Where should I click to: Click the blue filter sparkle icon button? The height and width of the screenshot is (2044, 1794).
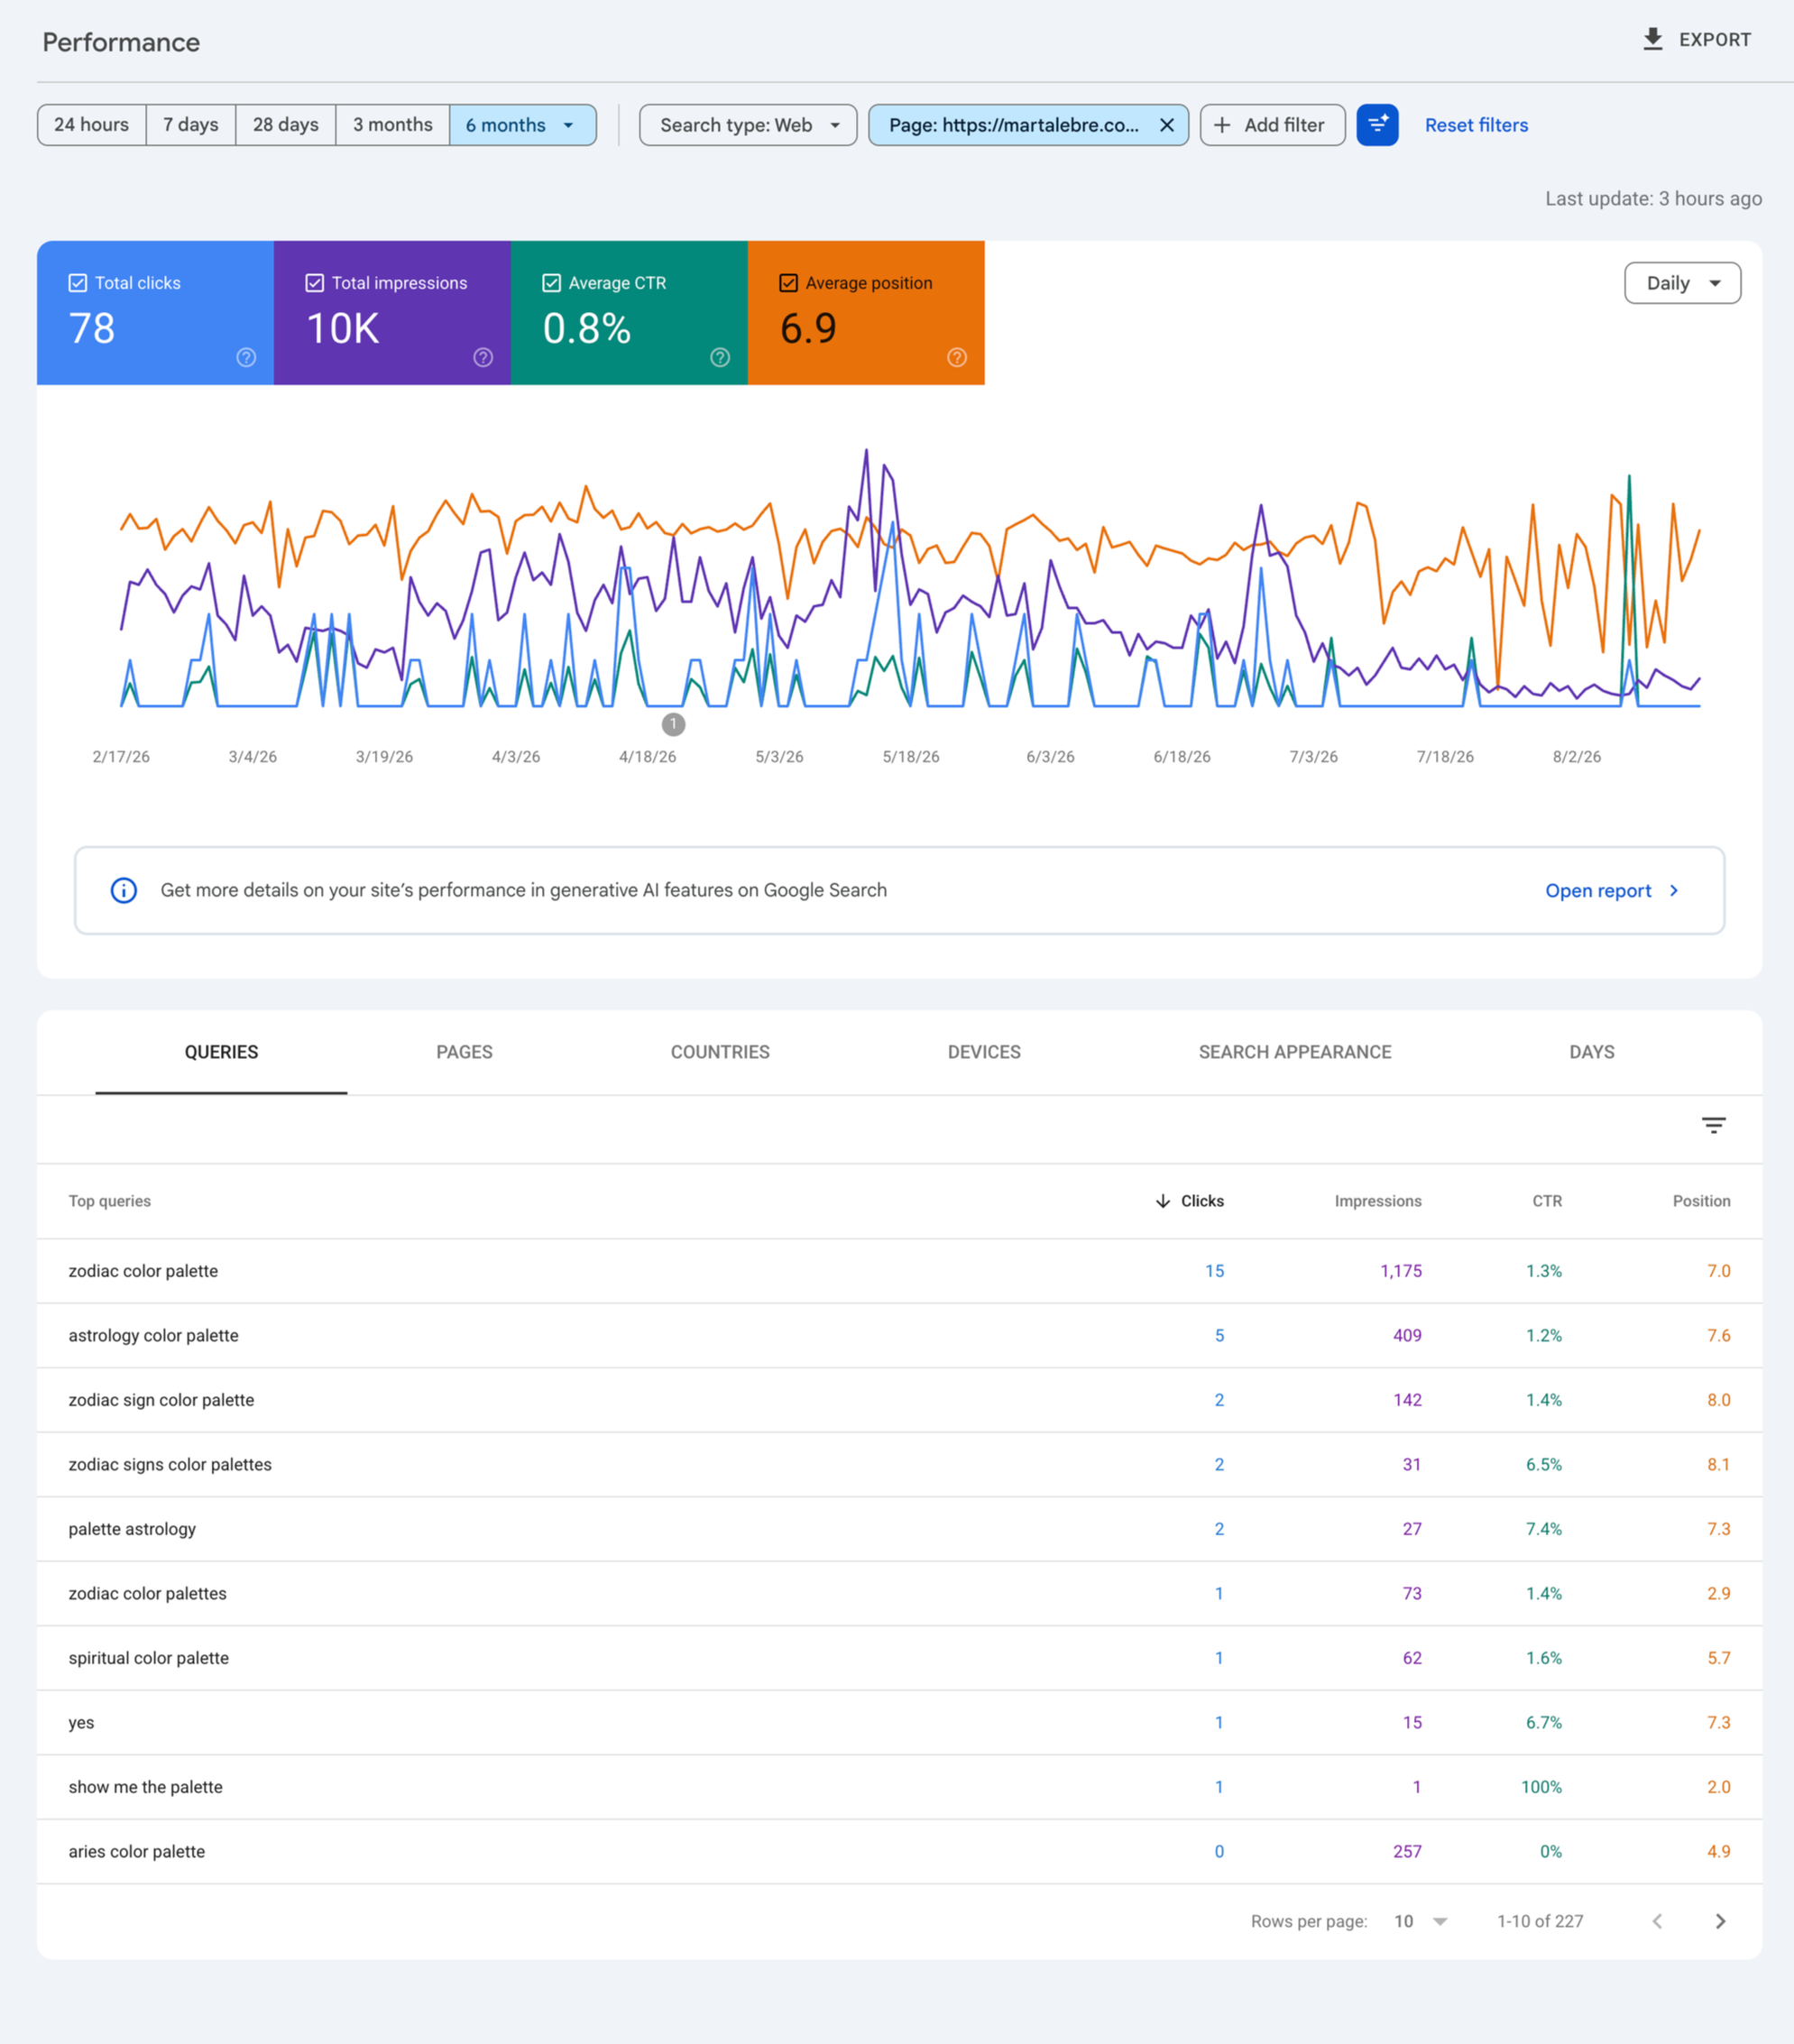pos(1377,125)
